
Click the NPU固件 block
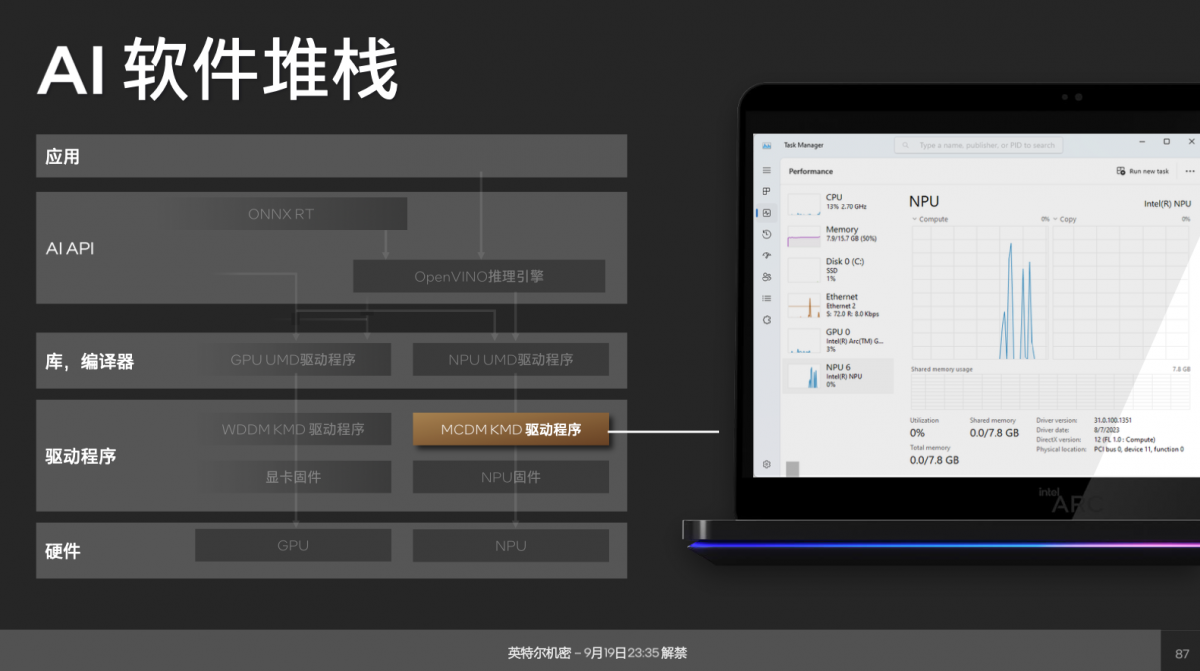click(511, 477)
